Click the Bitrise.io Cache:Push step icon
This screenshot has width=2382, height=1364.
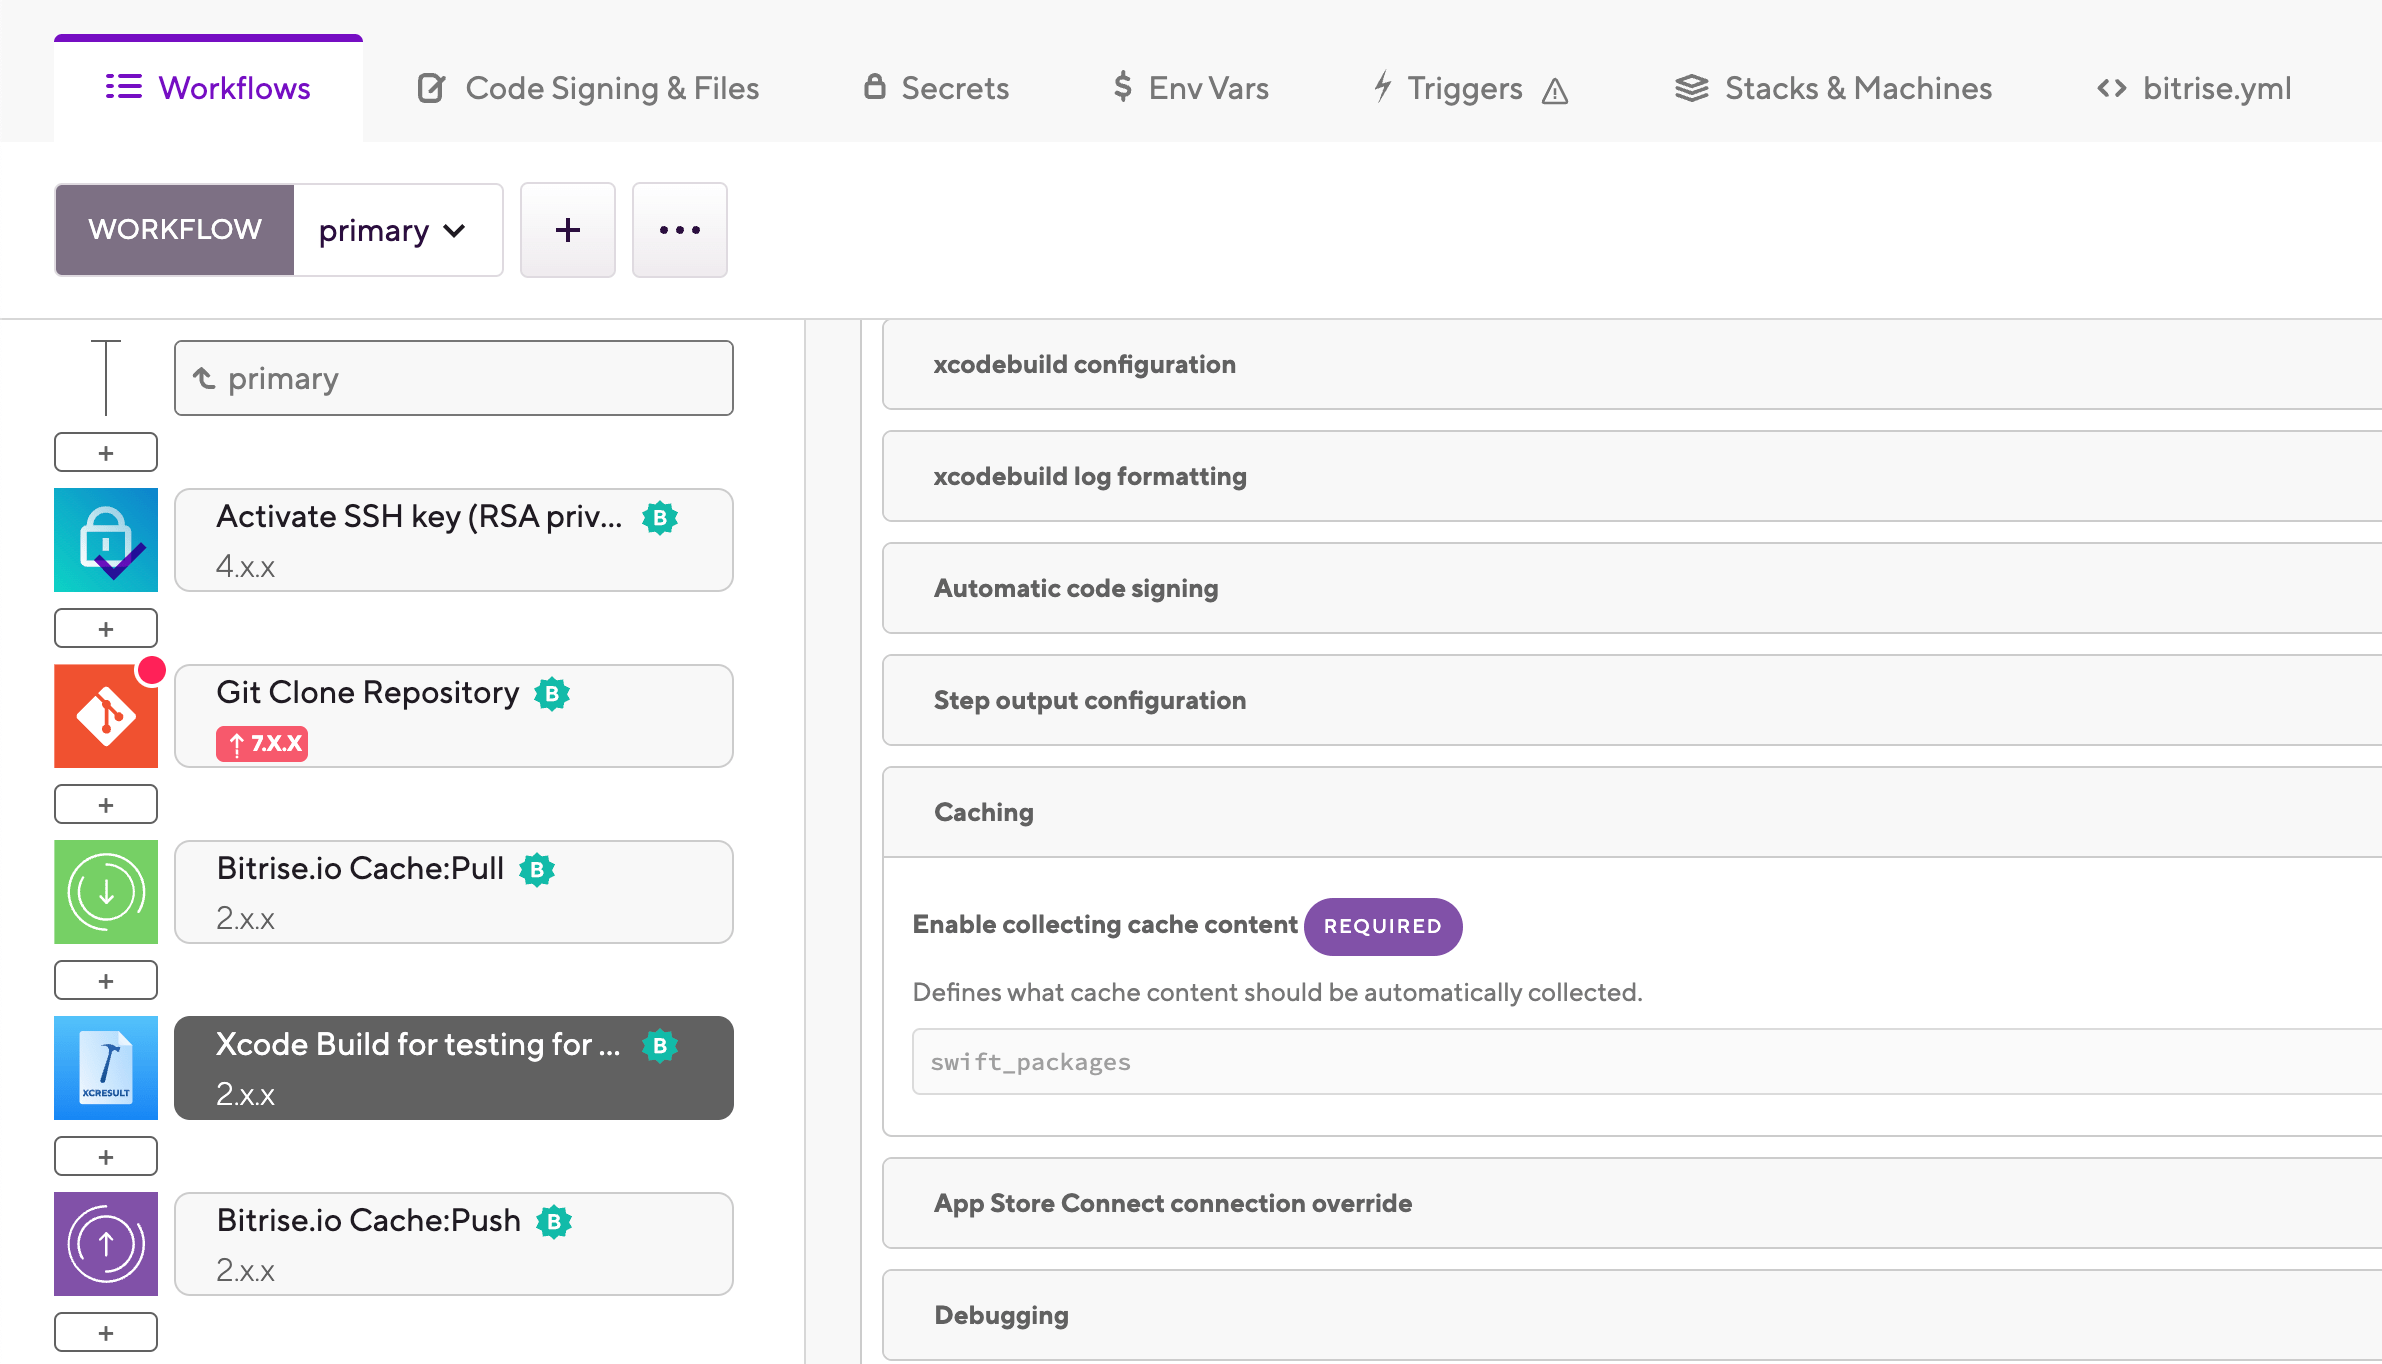(106, 1244)
